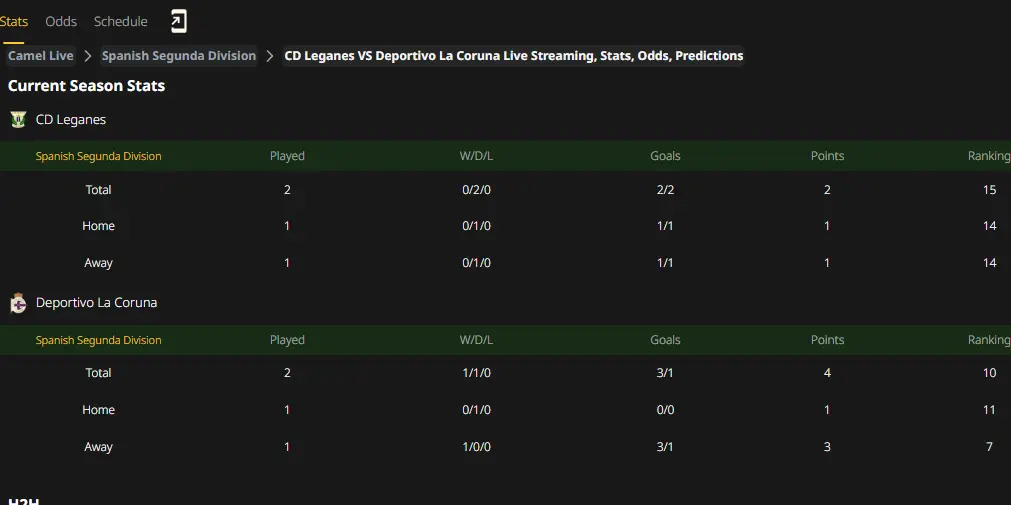The height and width of the screenshot is (505, 1011).
Task: Click the Deportivo La Coruna team name
Action: pos(97,302)
